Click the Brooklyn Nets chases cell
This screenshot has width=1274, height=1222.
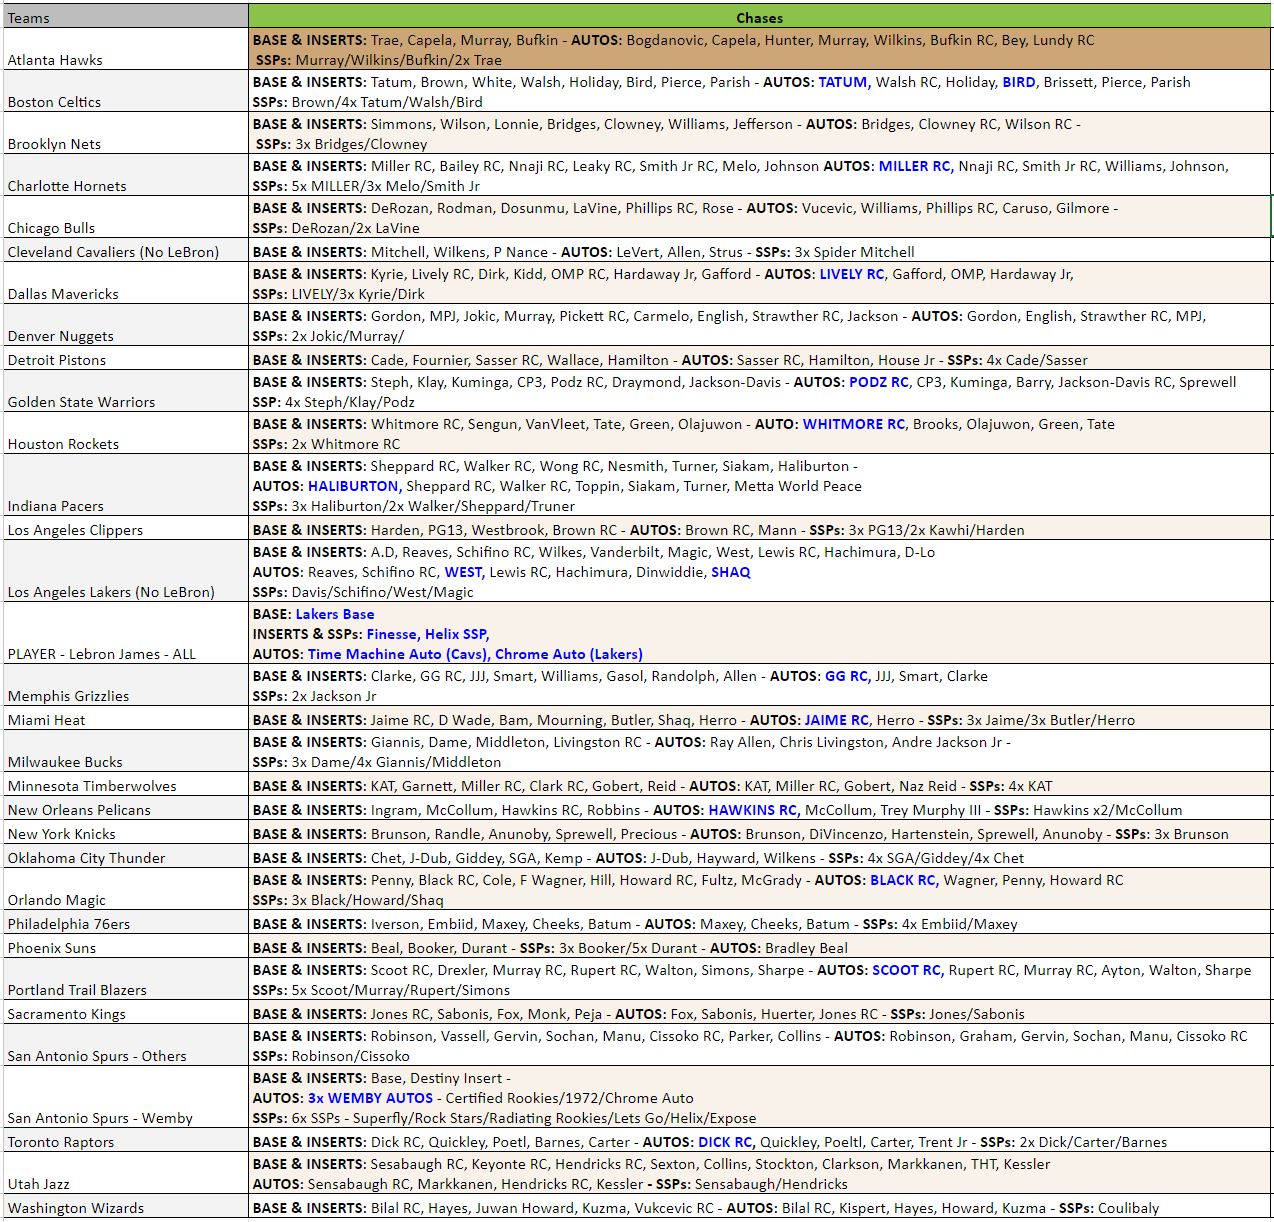click(759, 134)
